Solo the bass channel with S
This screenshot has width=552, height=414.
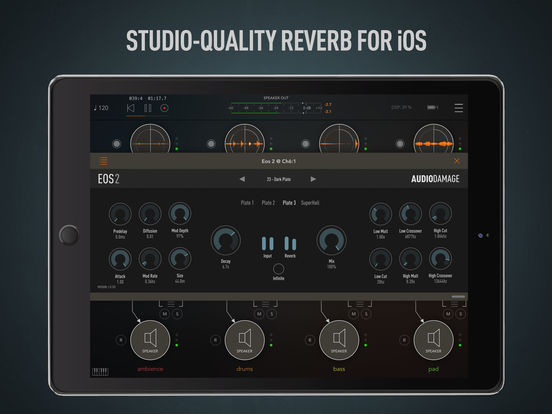click(x=366, y=314)
